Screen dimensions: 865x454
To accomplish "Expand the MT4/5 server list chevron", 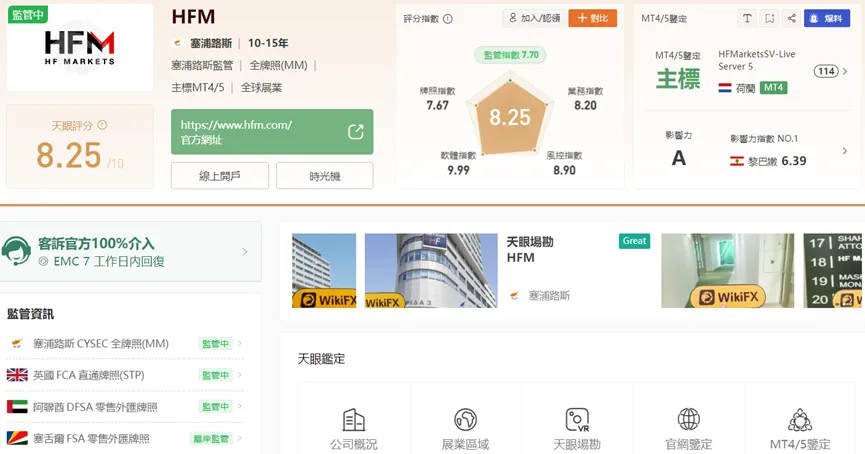I will (x=845, y=71).
